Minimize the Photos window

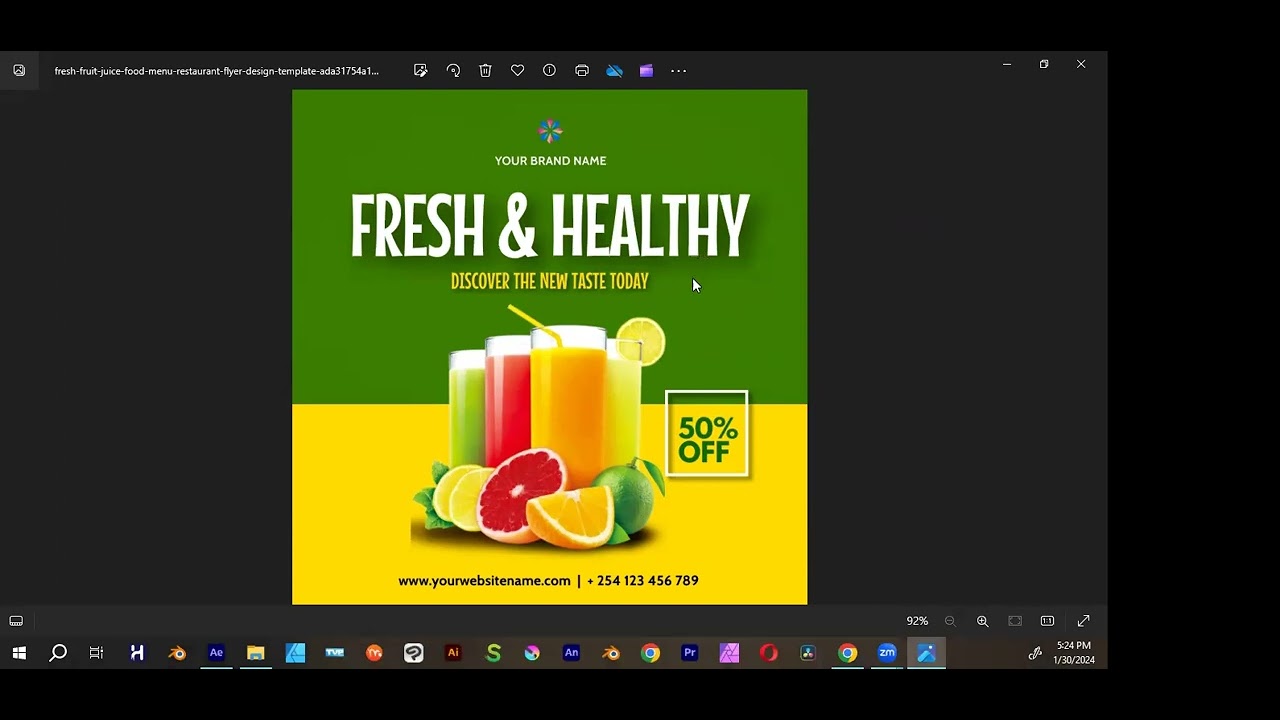point(1007,64)
